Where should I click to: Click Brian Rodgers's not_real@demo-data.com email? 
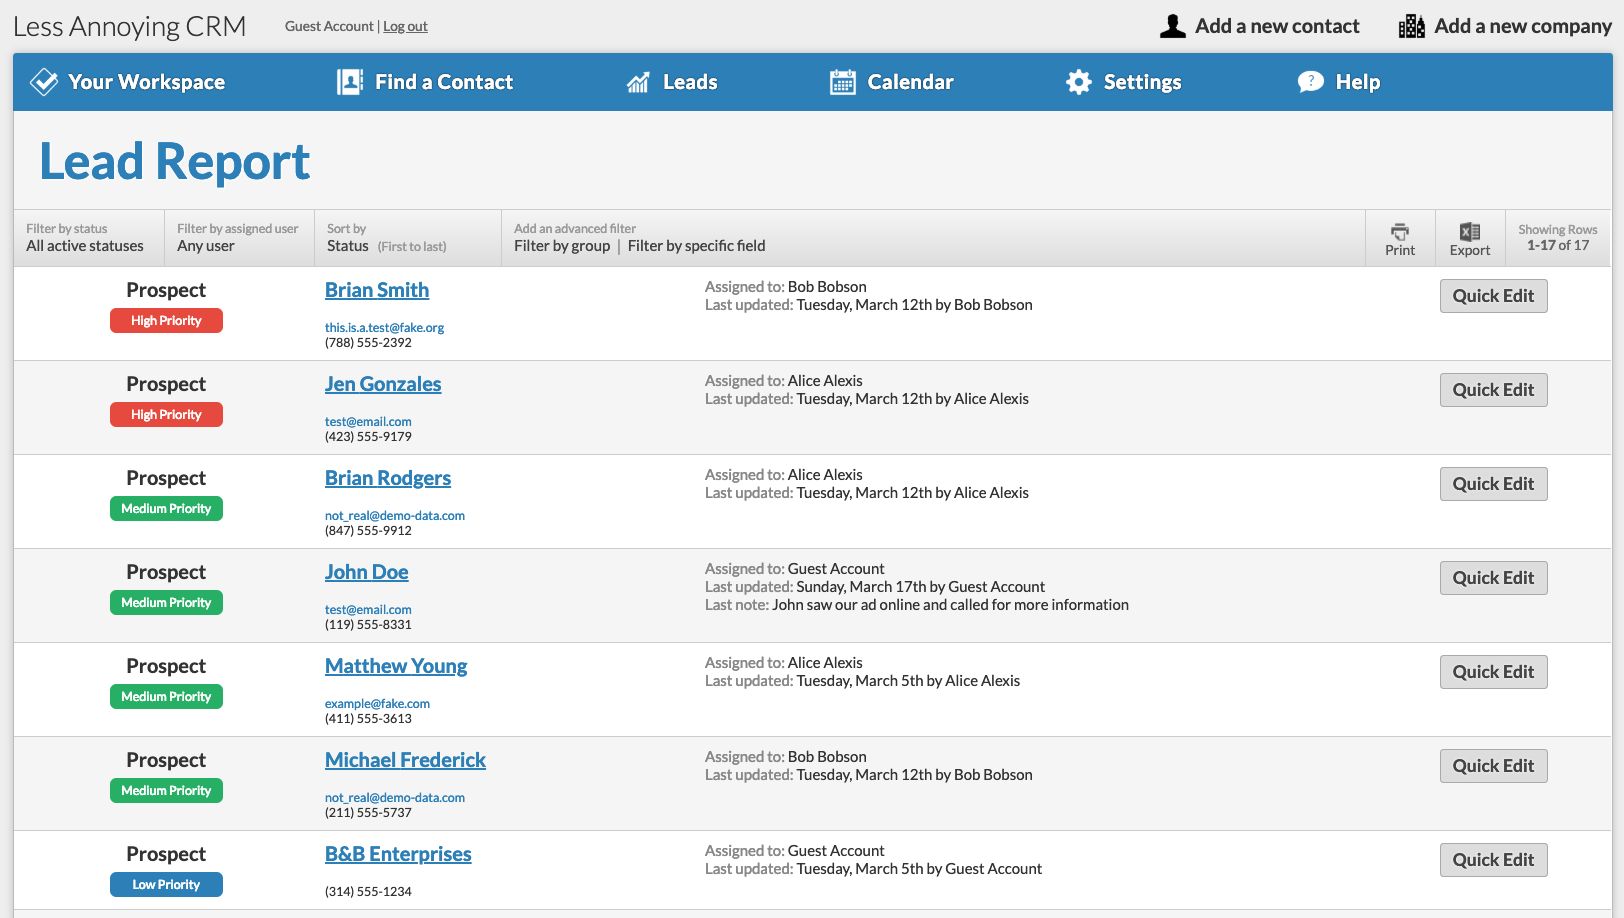pos(395,515)
